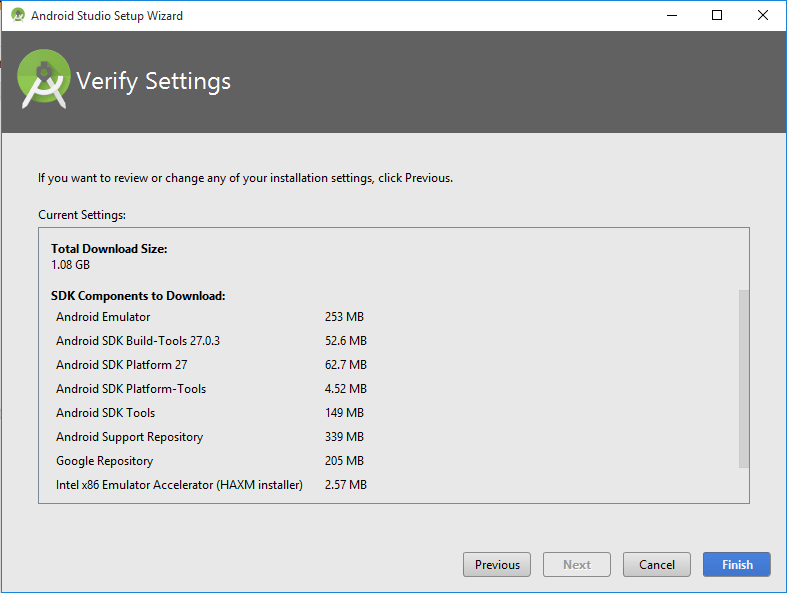Viewport: 787px width, 593px height.
Task: Click the Google Repository entry
Action: click(x=104, y=461)
